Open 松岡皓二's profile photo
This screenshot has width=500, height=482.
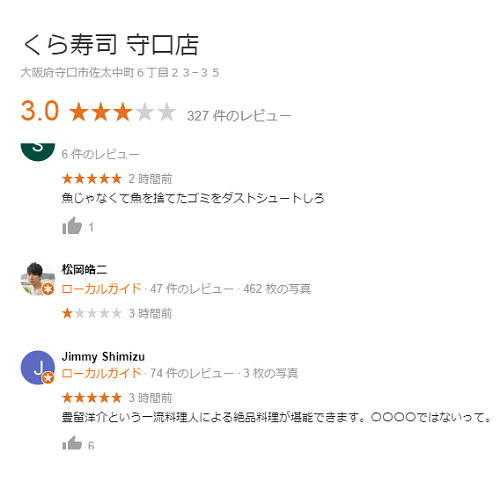click(x=38, y=279)
